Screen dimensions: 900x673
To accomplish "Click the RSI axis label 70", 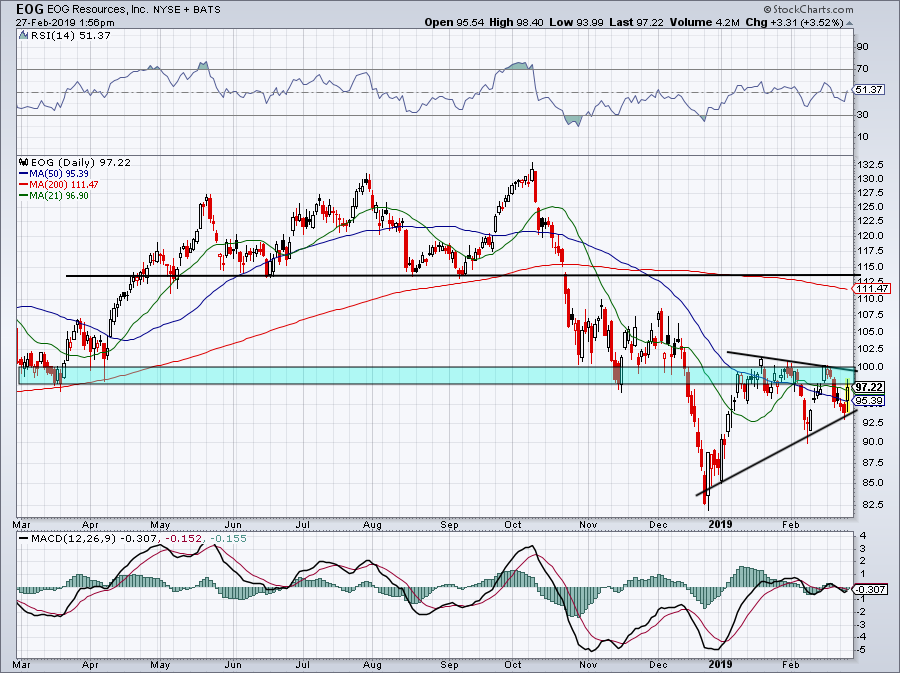I will [863, 69].
